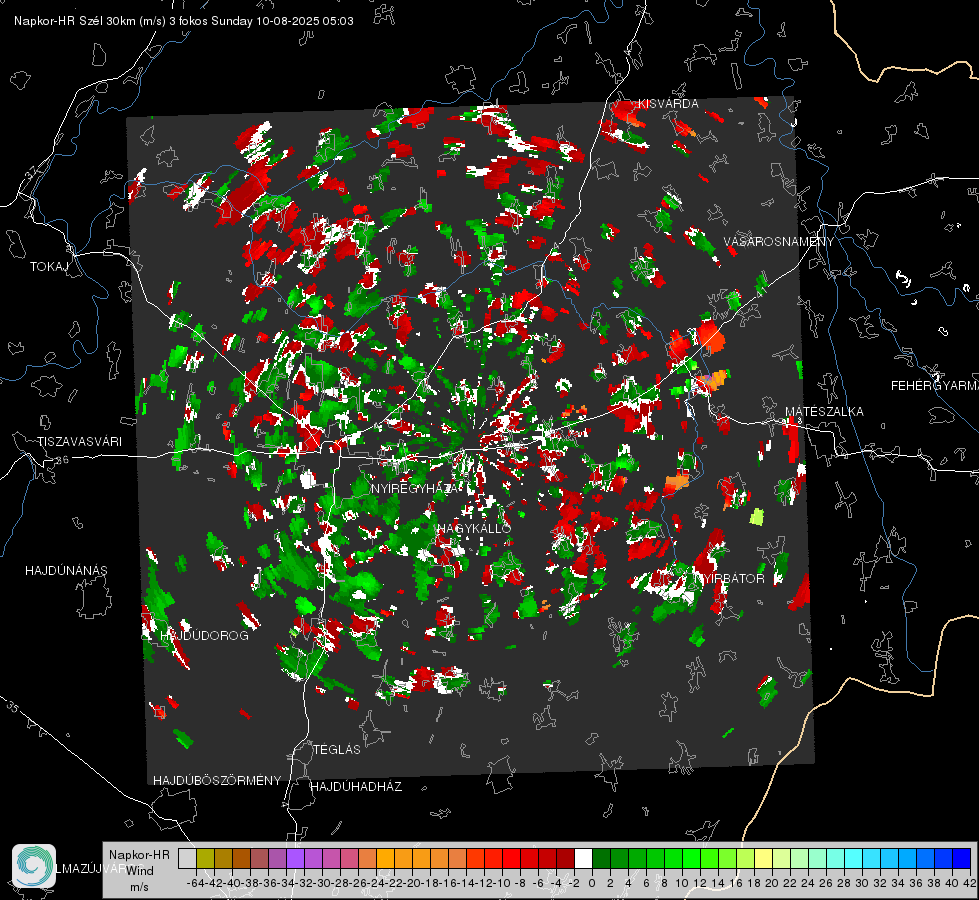The height and width of the screenshot is (900, 979).
Task: Click the legend value -64 label
Action: [x=195, y=883]
